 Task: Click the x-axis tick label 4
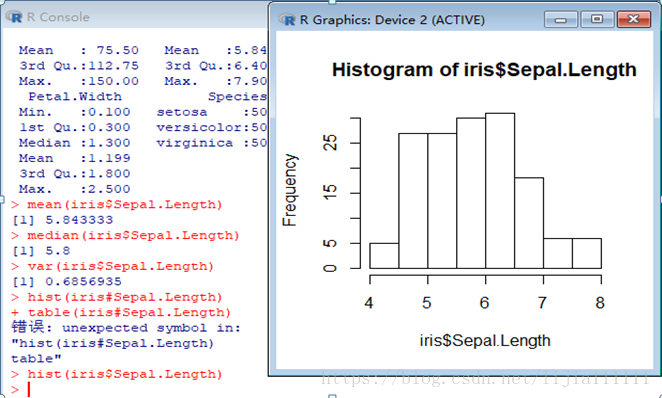[x=369, y=303]
